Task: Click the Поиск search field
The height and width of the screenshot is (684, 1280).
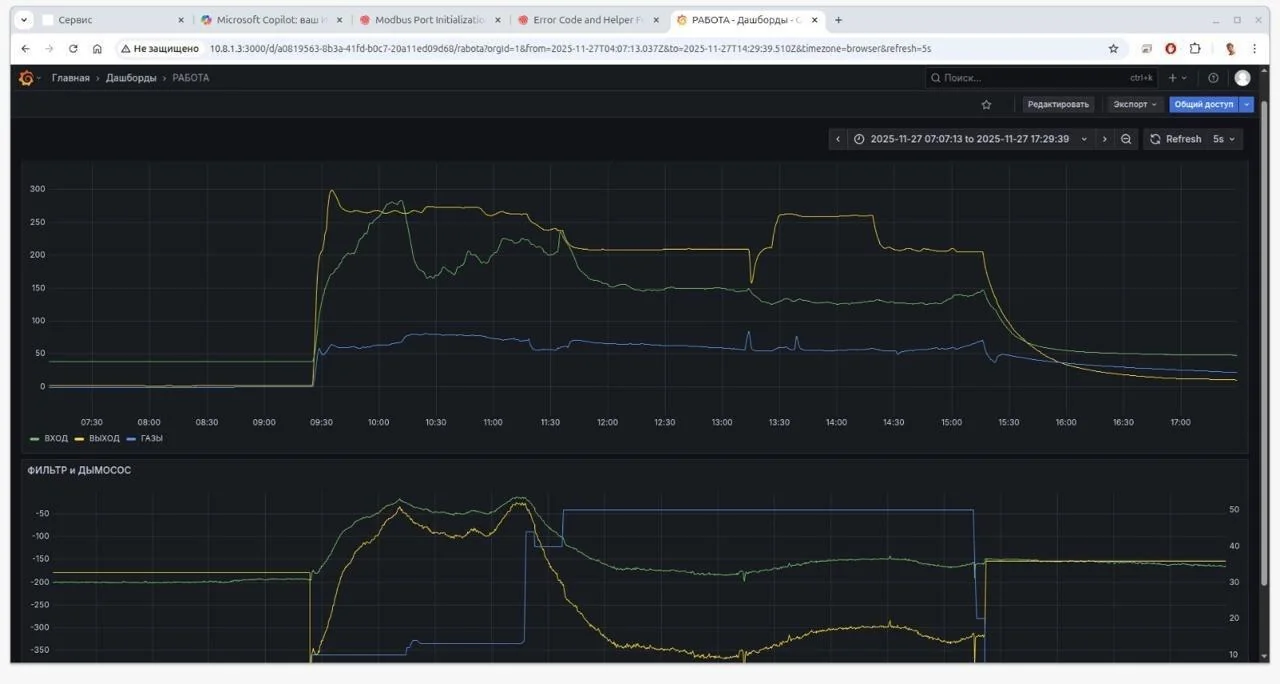Action: [x=1030, y=78]
